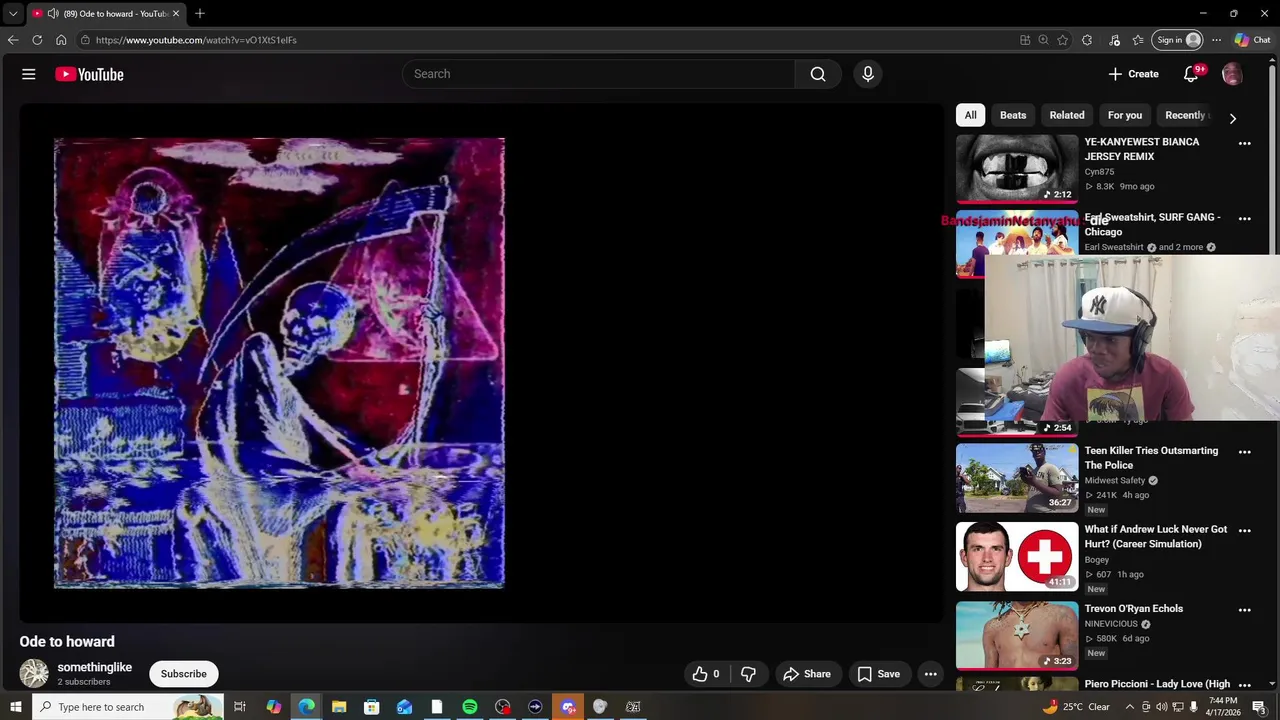Screen dimensions: 1280x720
Task: Save the video to a playlist
Action: 879,674
